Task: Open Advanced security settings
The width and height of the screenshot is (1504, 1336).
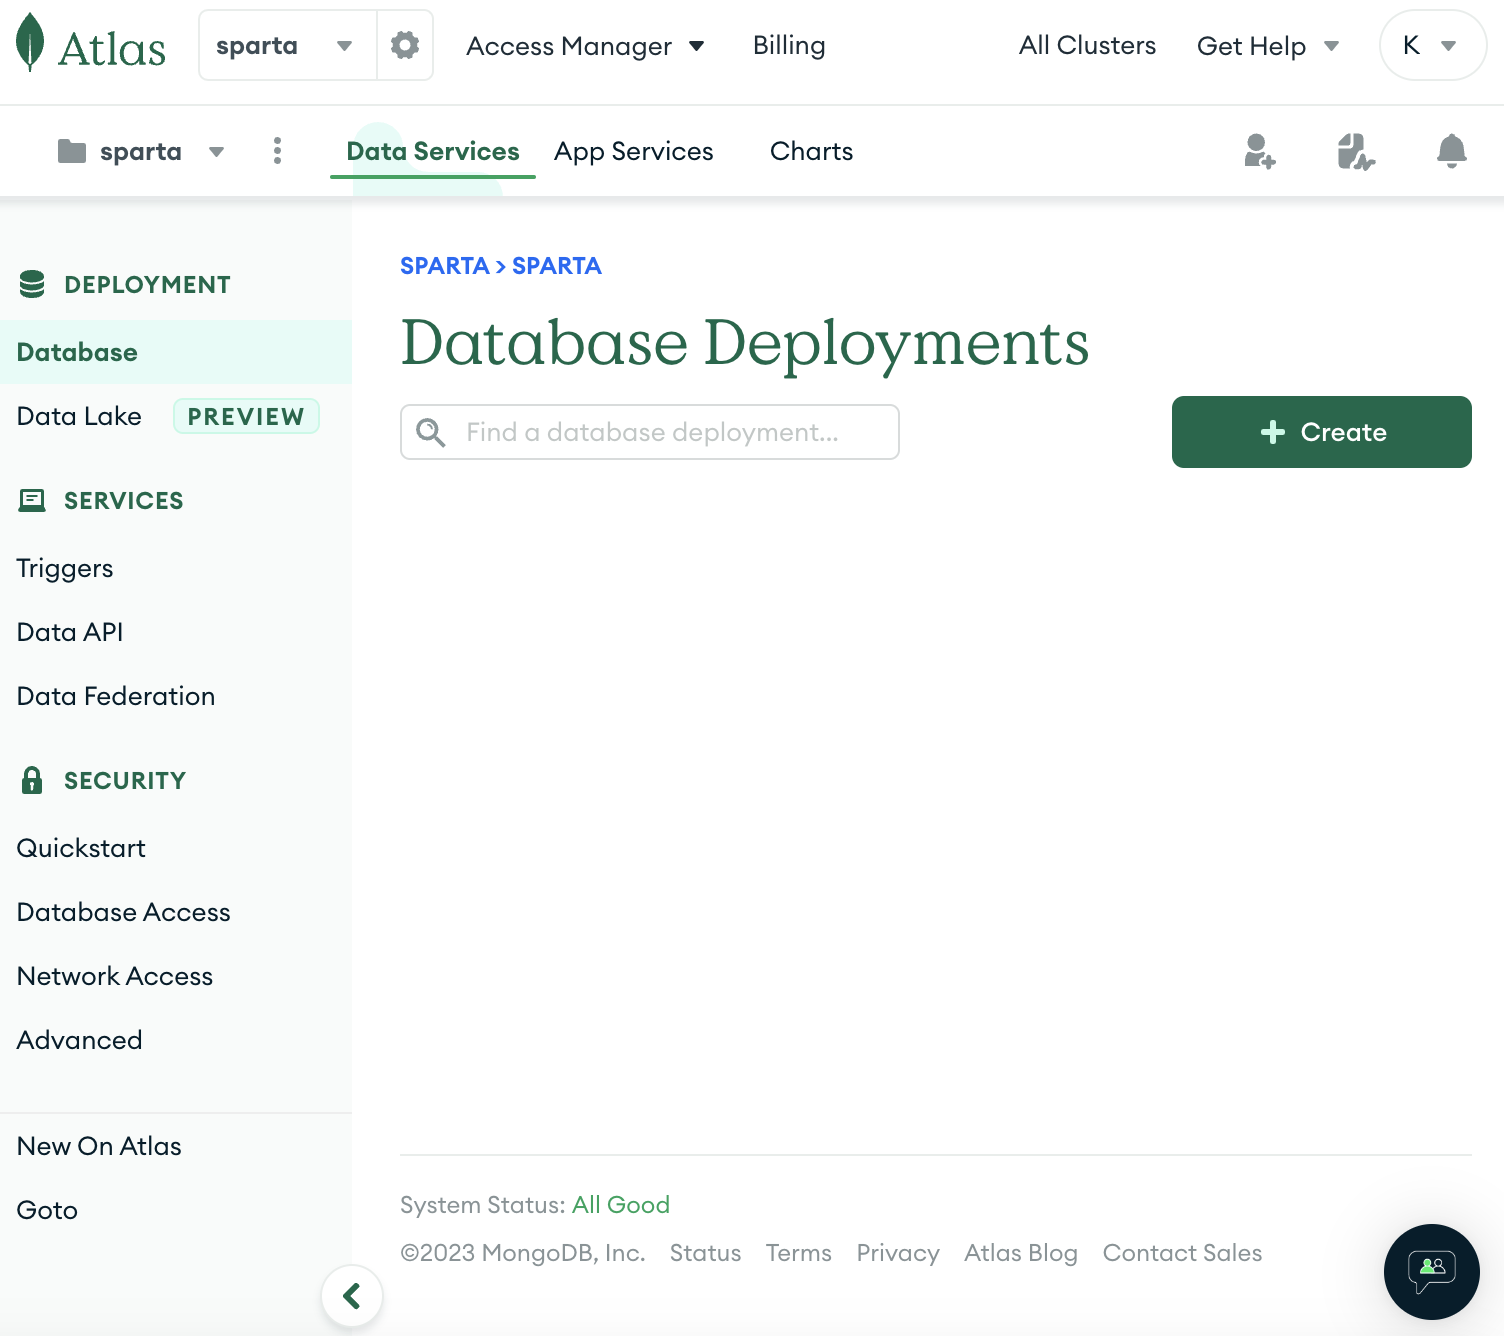Action: (80, 1040)
